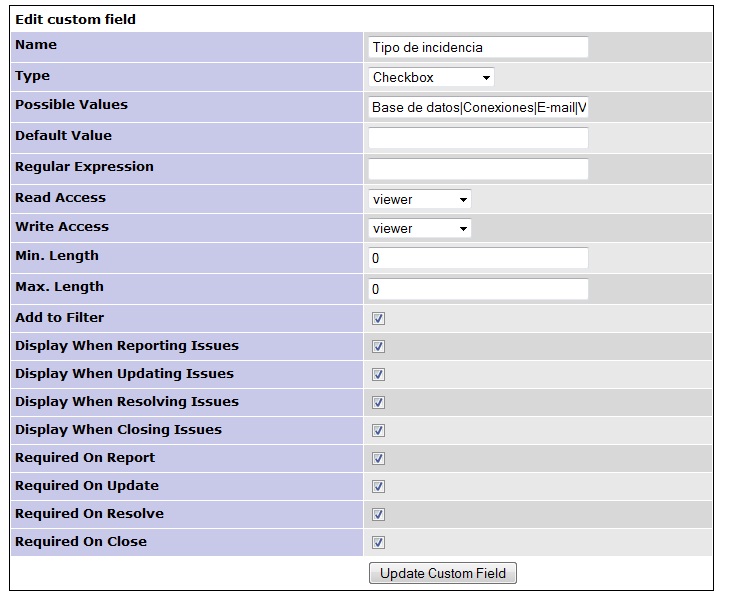Click the Max. Length input field
Viewport: 737px width, 603px height.
(x=478, y=290)
